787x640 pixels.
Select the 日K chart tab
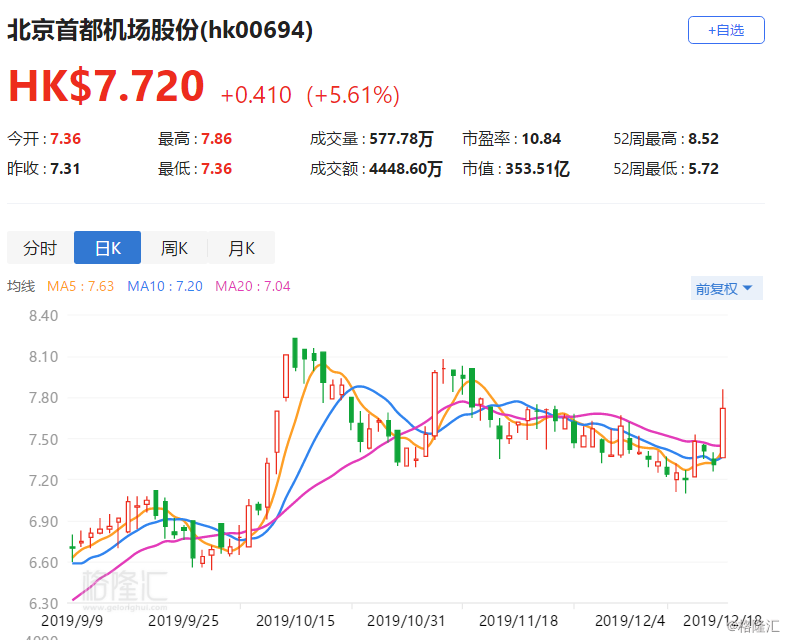107,247
